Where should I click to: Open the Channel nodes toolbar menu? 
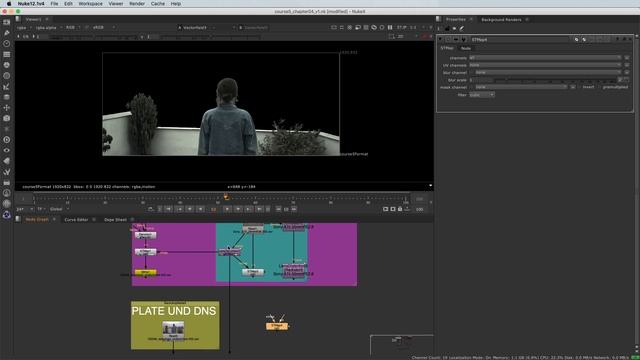pyautogui.click(x=7, y=54)
